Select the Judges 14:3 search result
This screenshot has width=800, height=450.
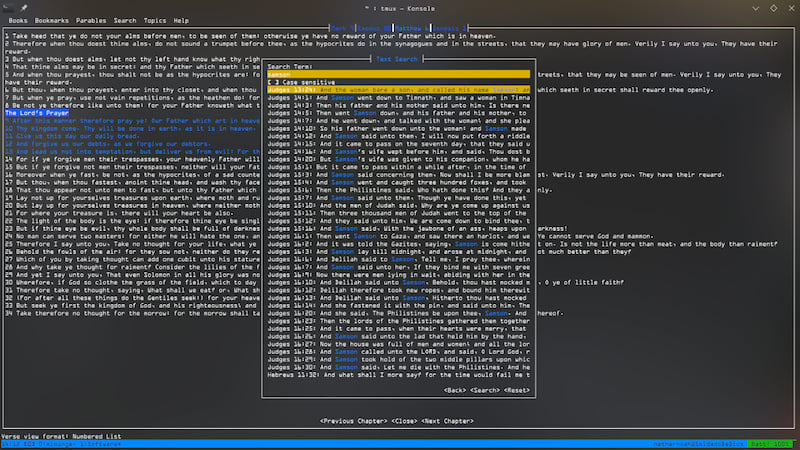pyautogui.click(x=398, y=105)
